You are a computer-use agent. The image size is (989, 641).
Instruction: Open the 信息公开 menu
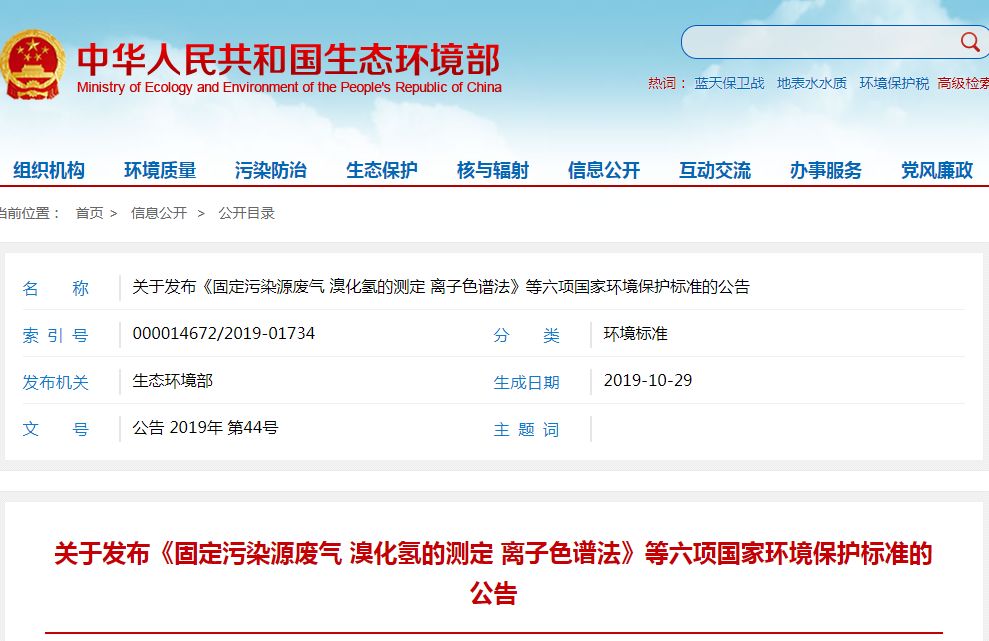(x=604, y=170)
